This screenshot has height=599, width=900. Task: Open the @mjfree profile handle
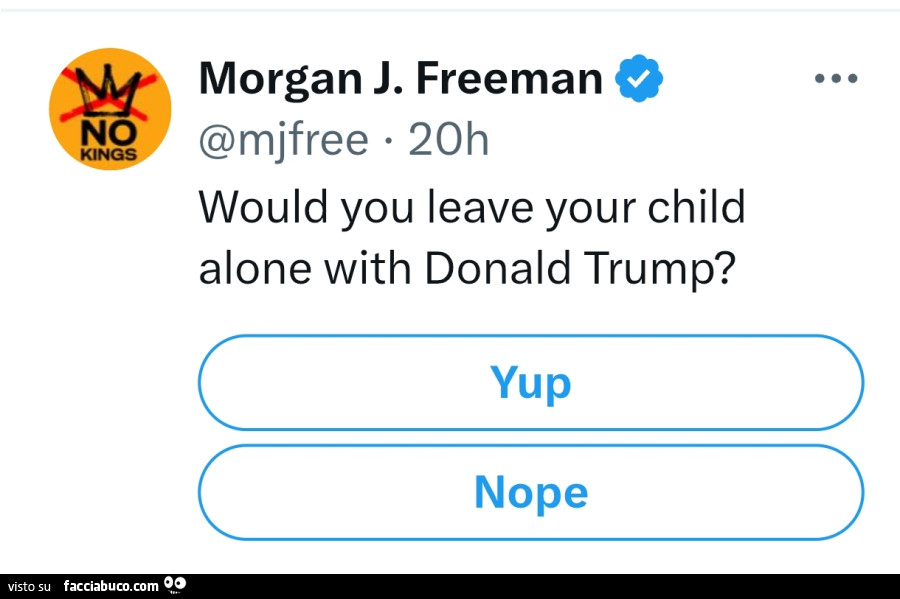[x=283, y=139]
